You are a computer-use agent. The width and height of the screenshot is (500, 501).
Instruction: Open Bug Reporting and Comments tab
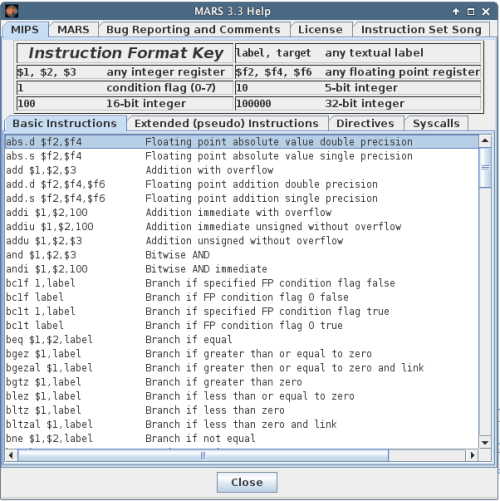click(x=193, y=29)
